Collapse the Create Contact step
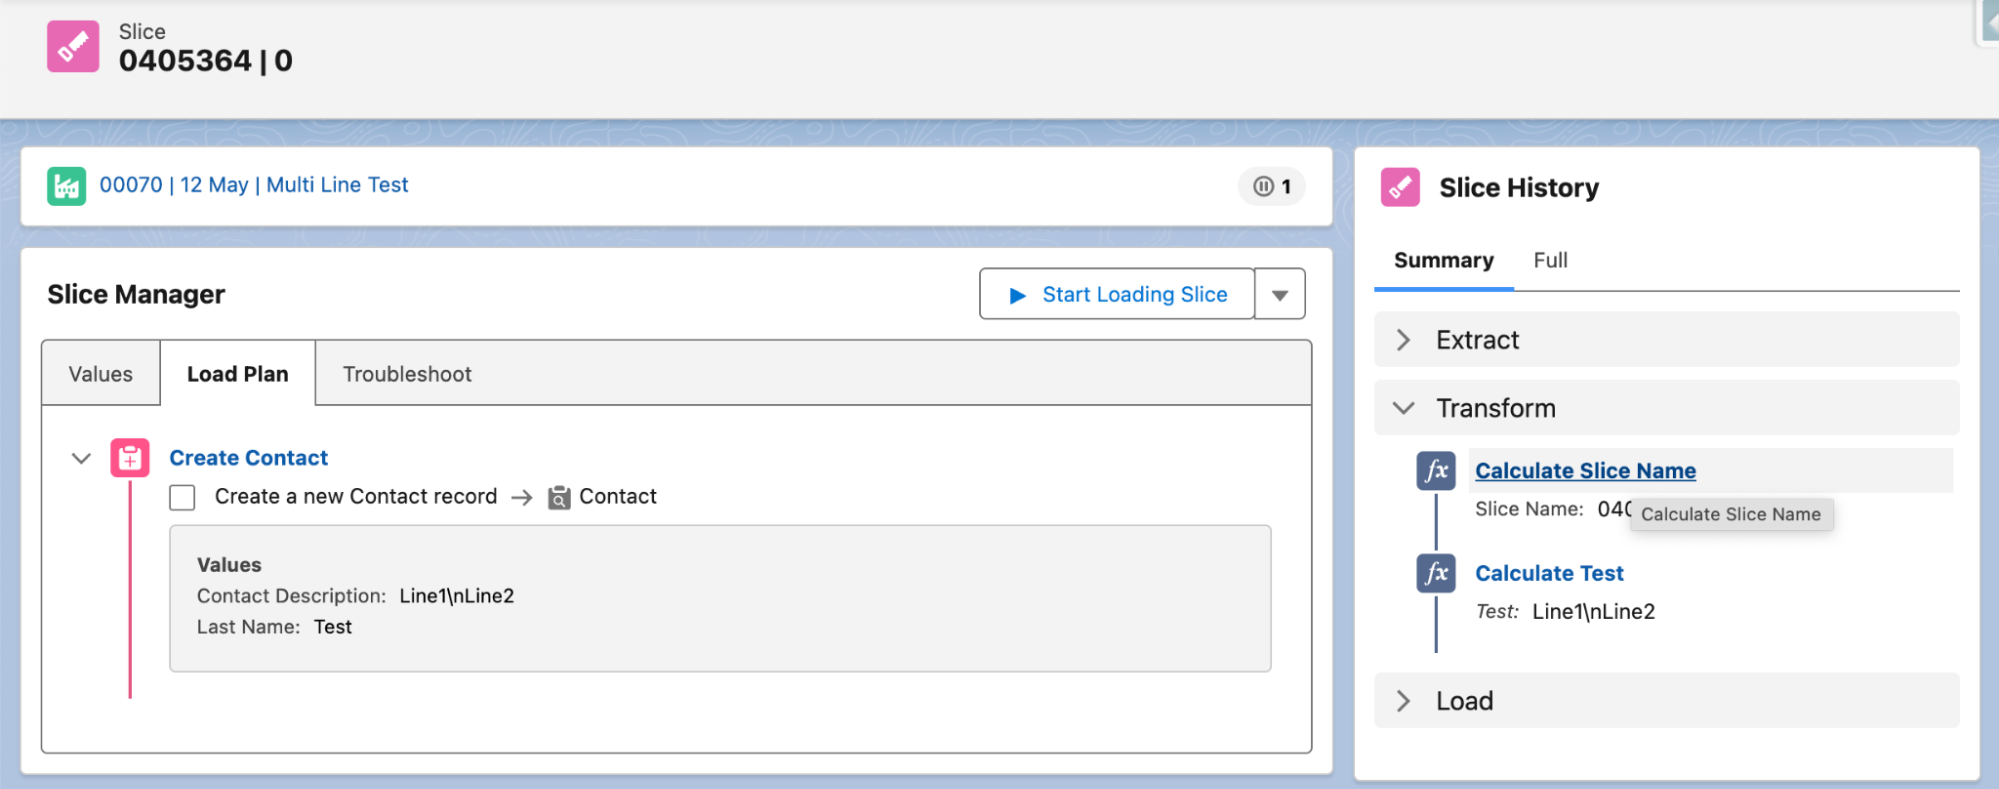Screen dimensions: 1999x789 [80, 458]
